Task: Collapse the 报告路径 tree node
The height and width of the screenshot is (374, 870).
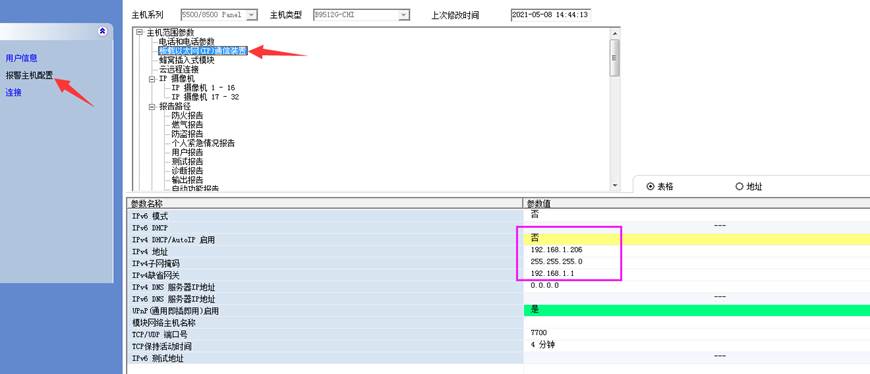Action: [x=151, y=107]
